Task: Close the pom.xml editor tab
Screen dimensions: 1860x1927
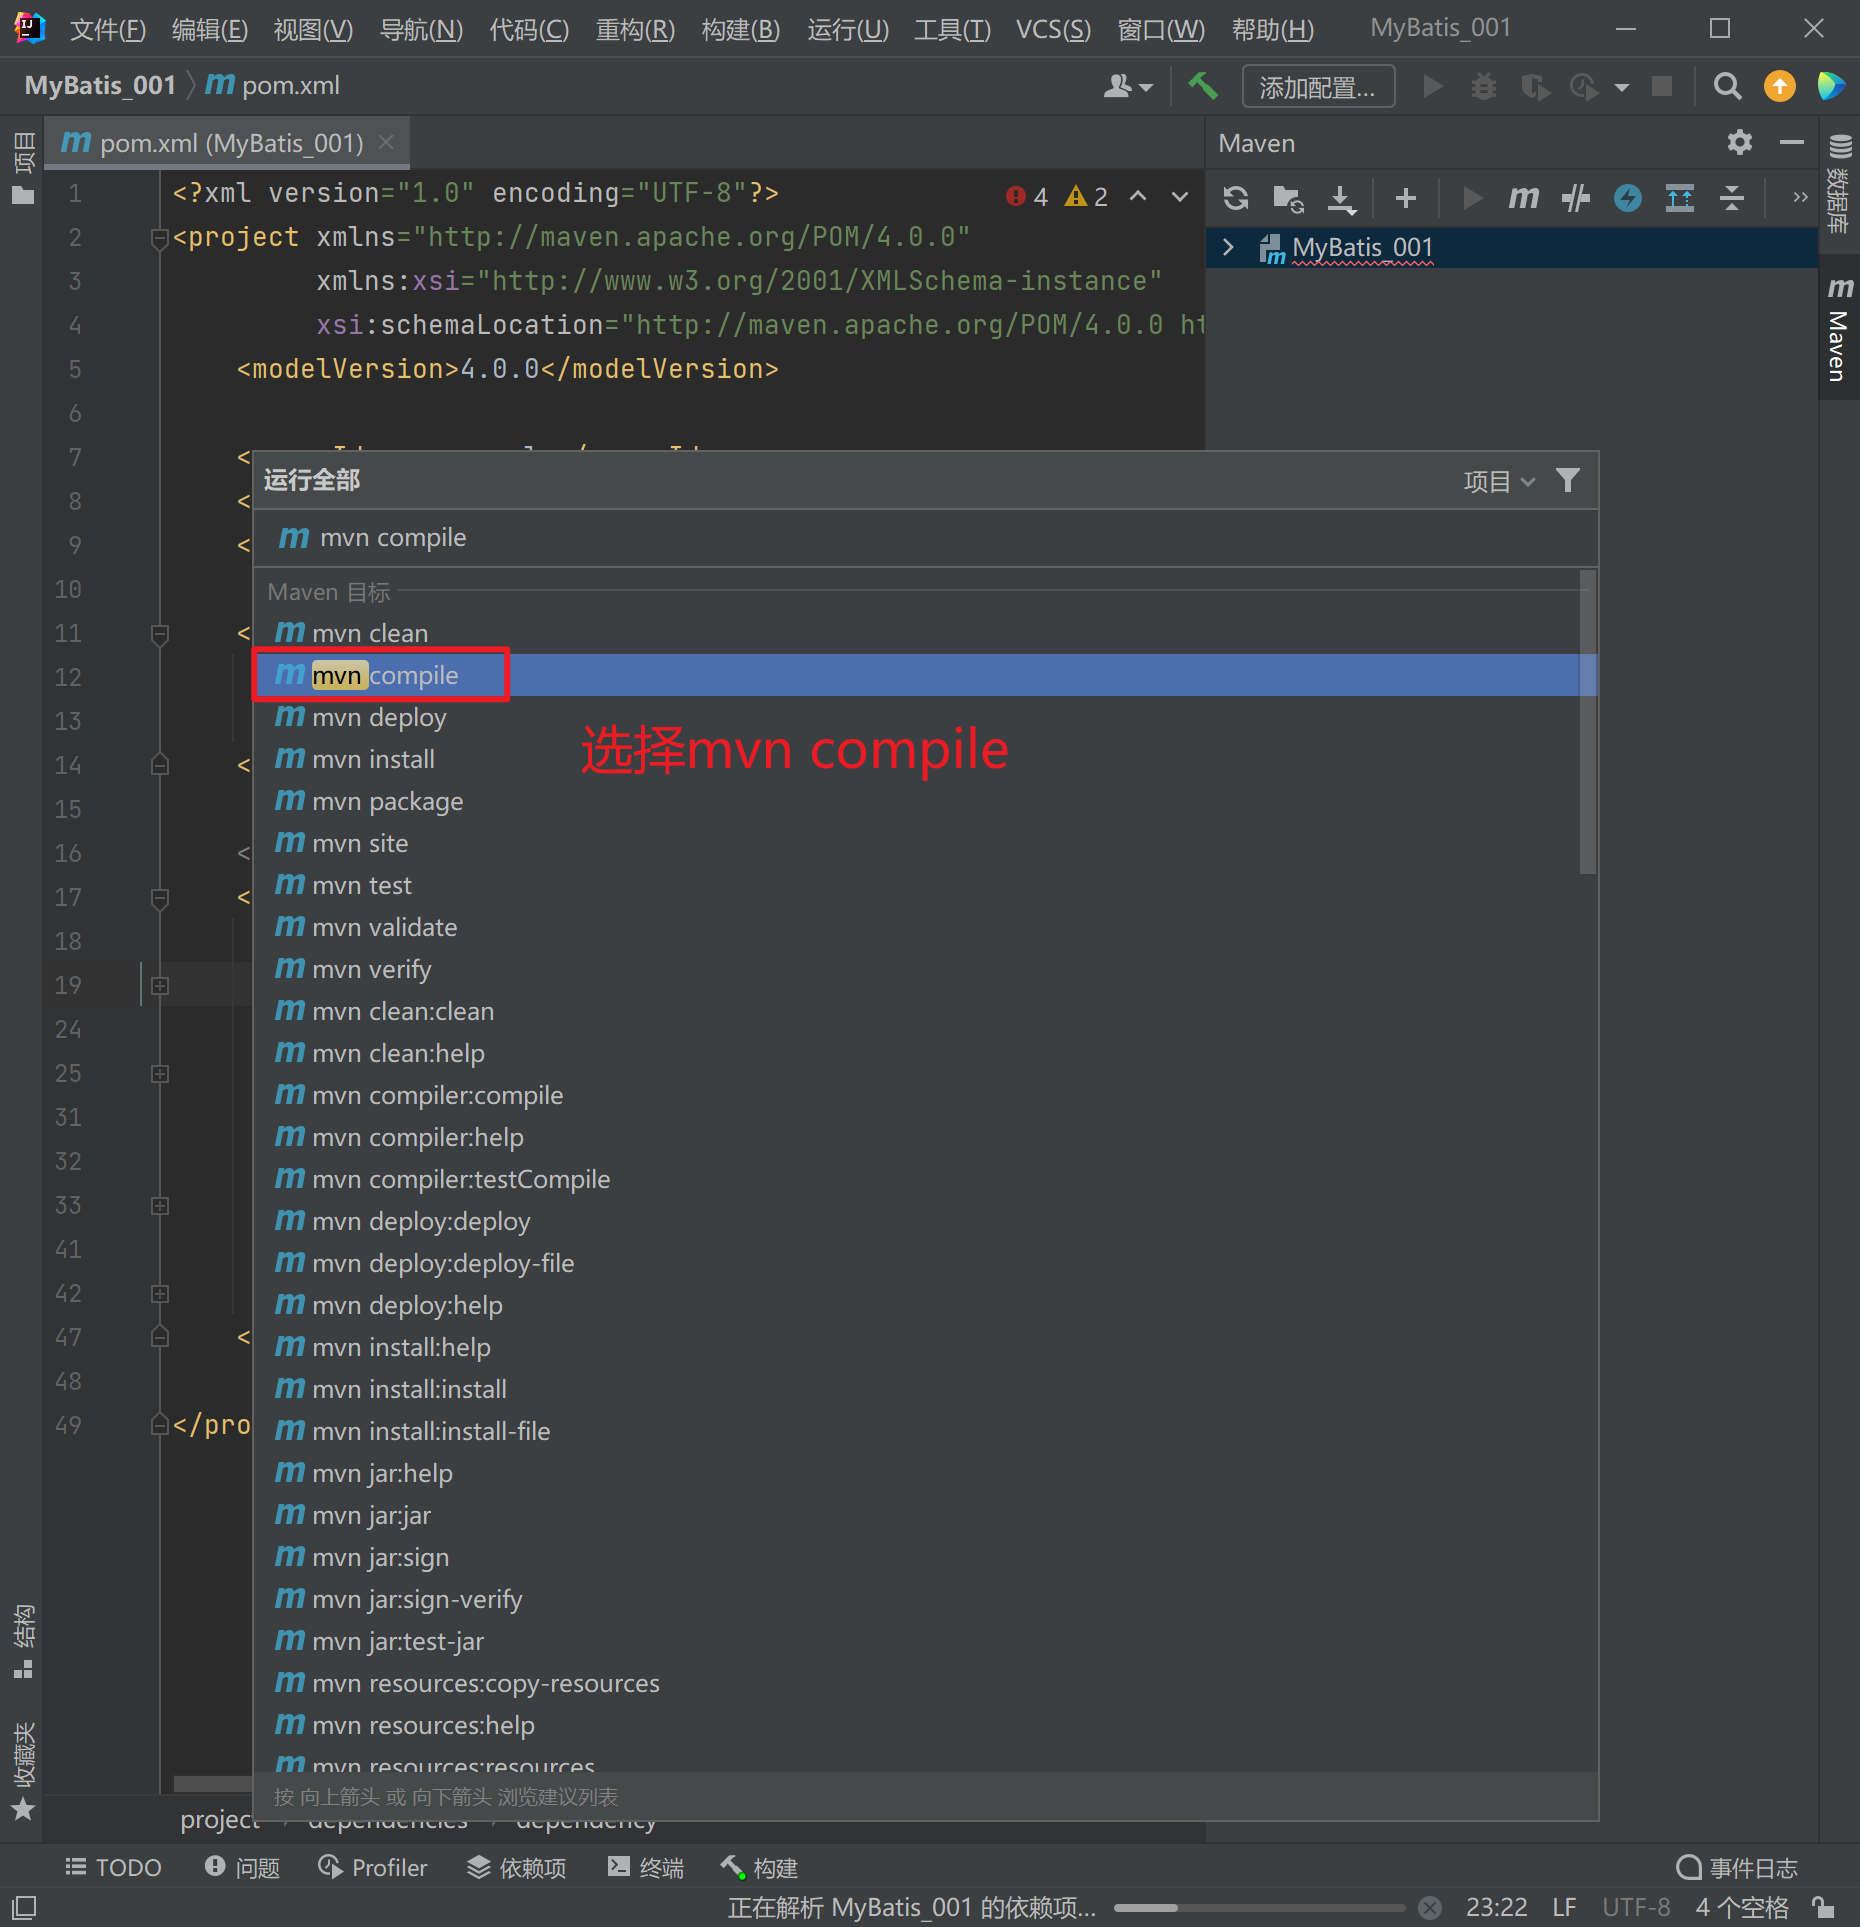Action: (386, 143)
